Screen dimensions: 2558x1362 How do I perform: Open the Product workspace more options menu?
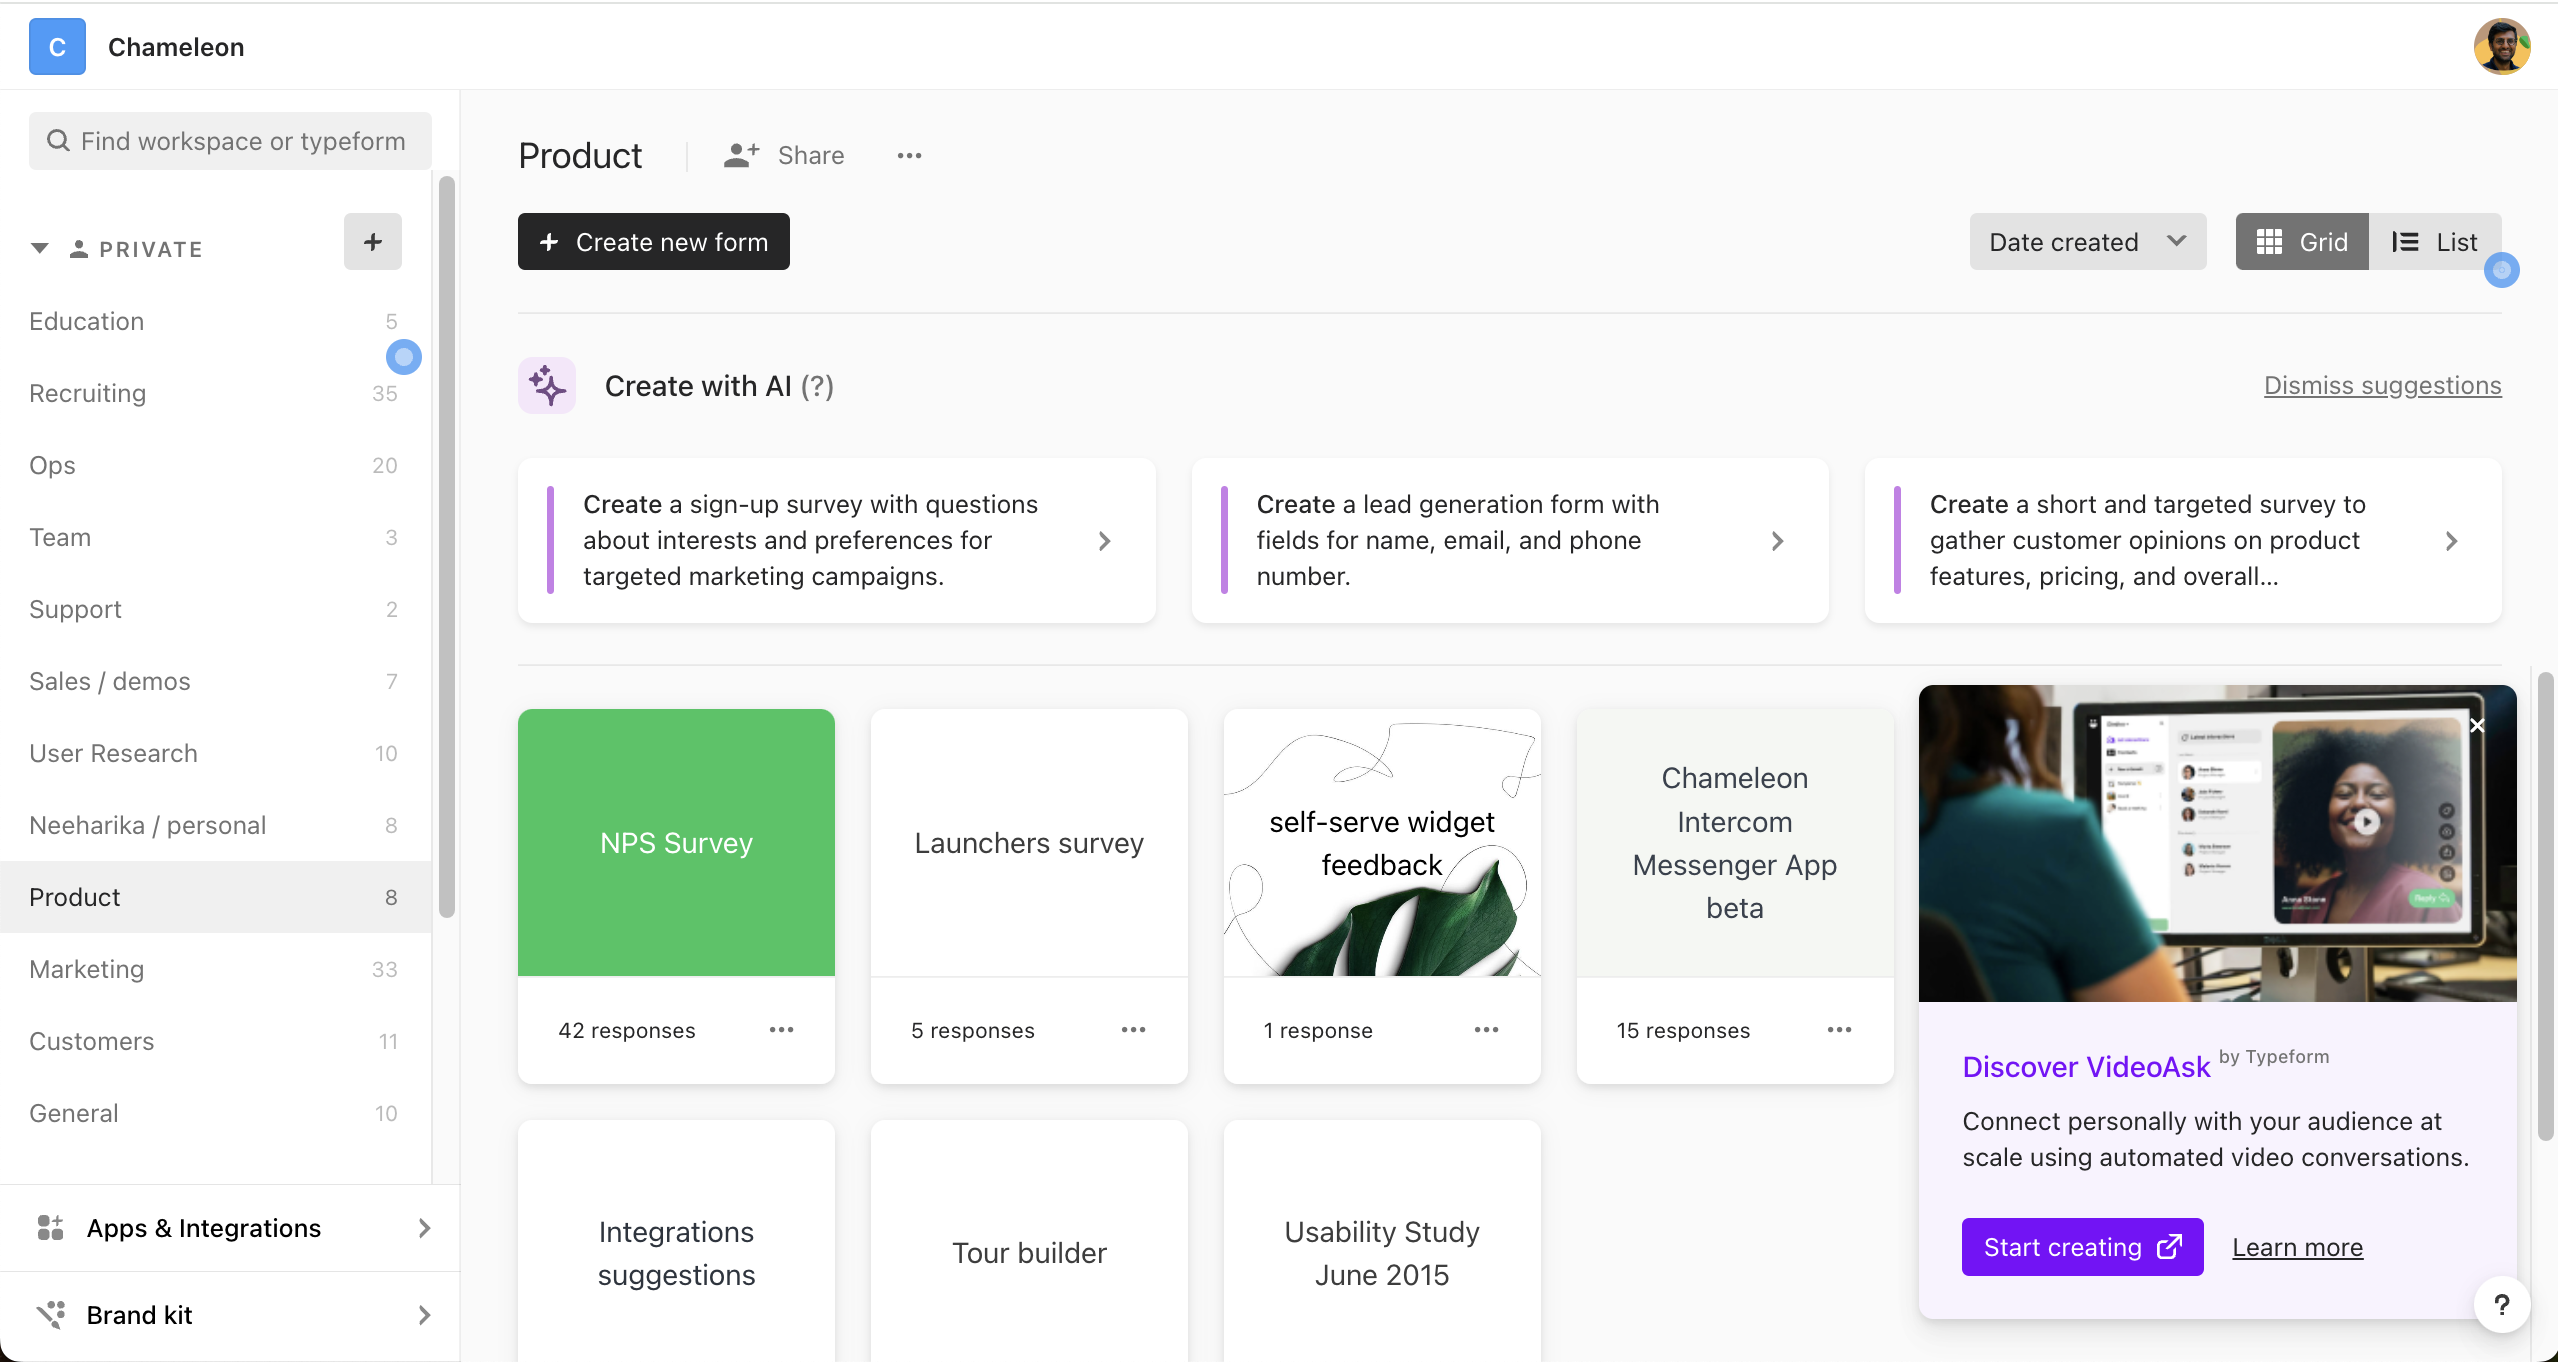coord(909,155)
